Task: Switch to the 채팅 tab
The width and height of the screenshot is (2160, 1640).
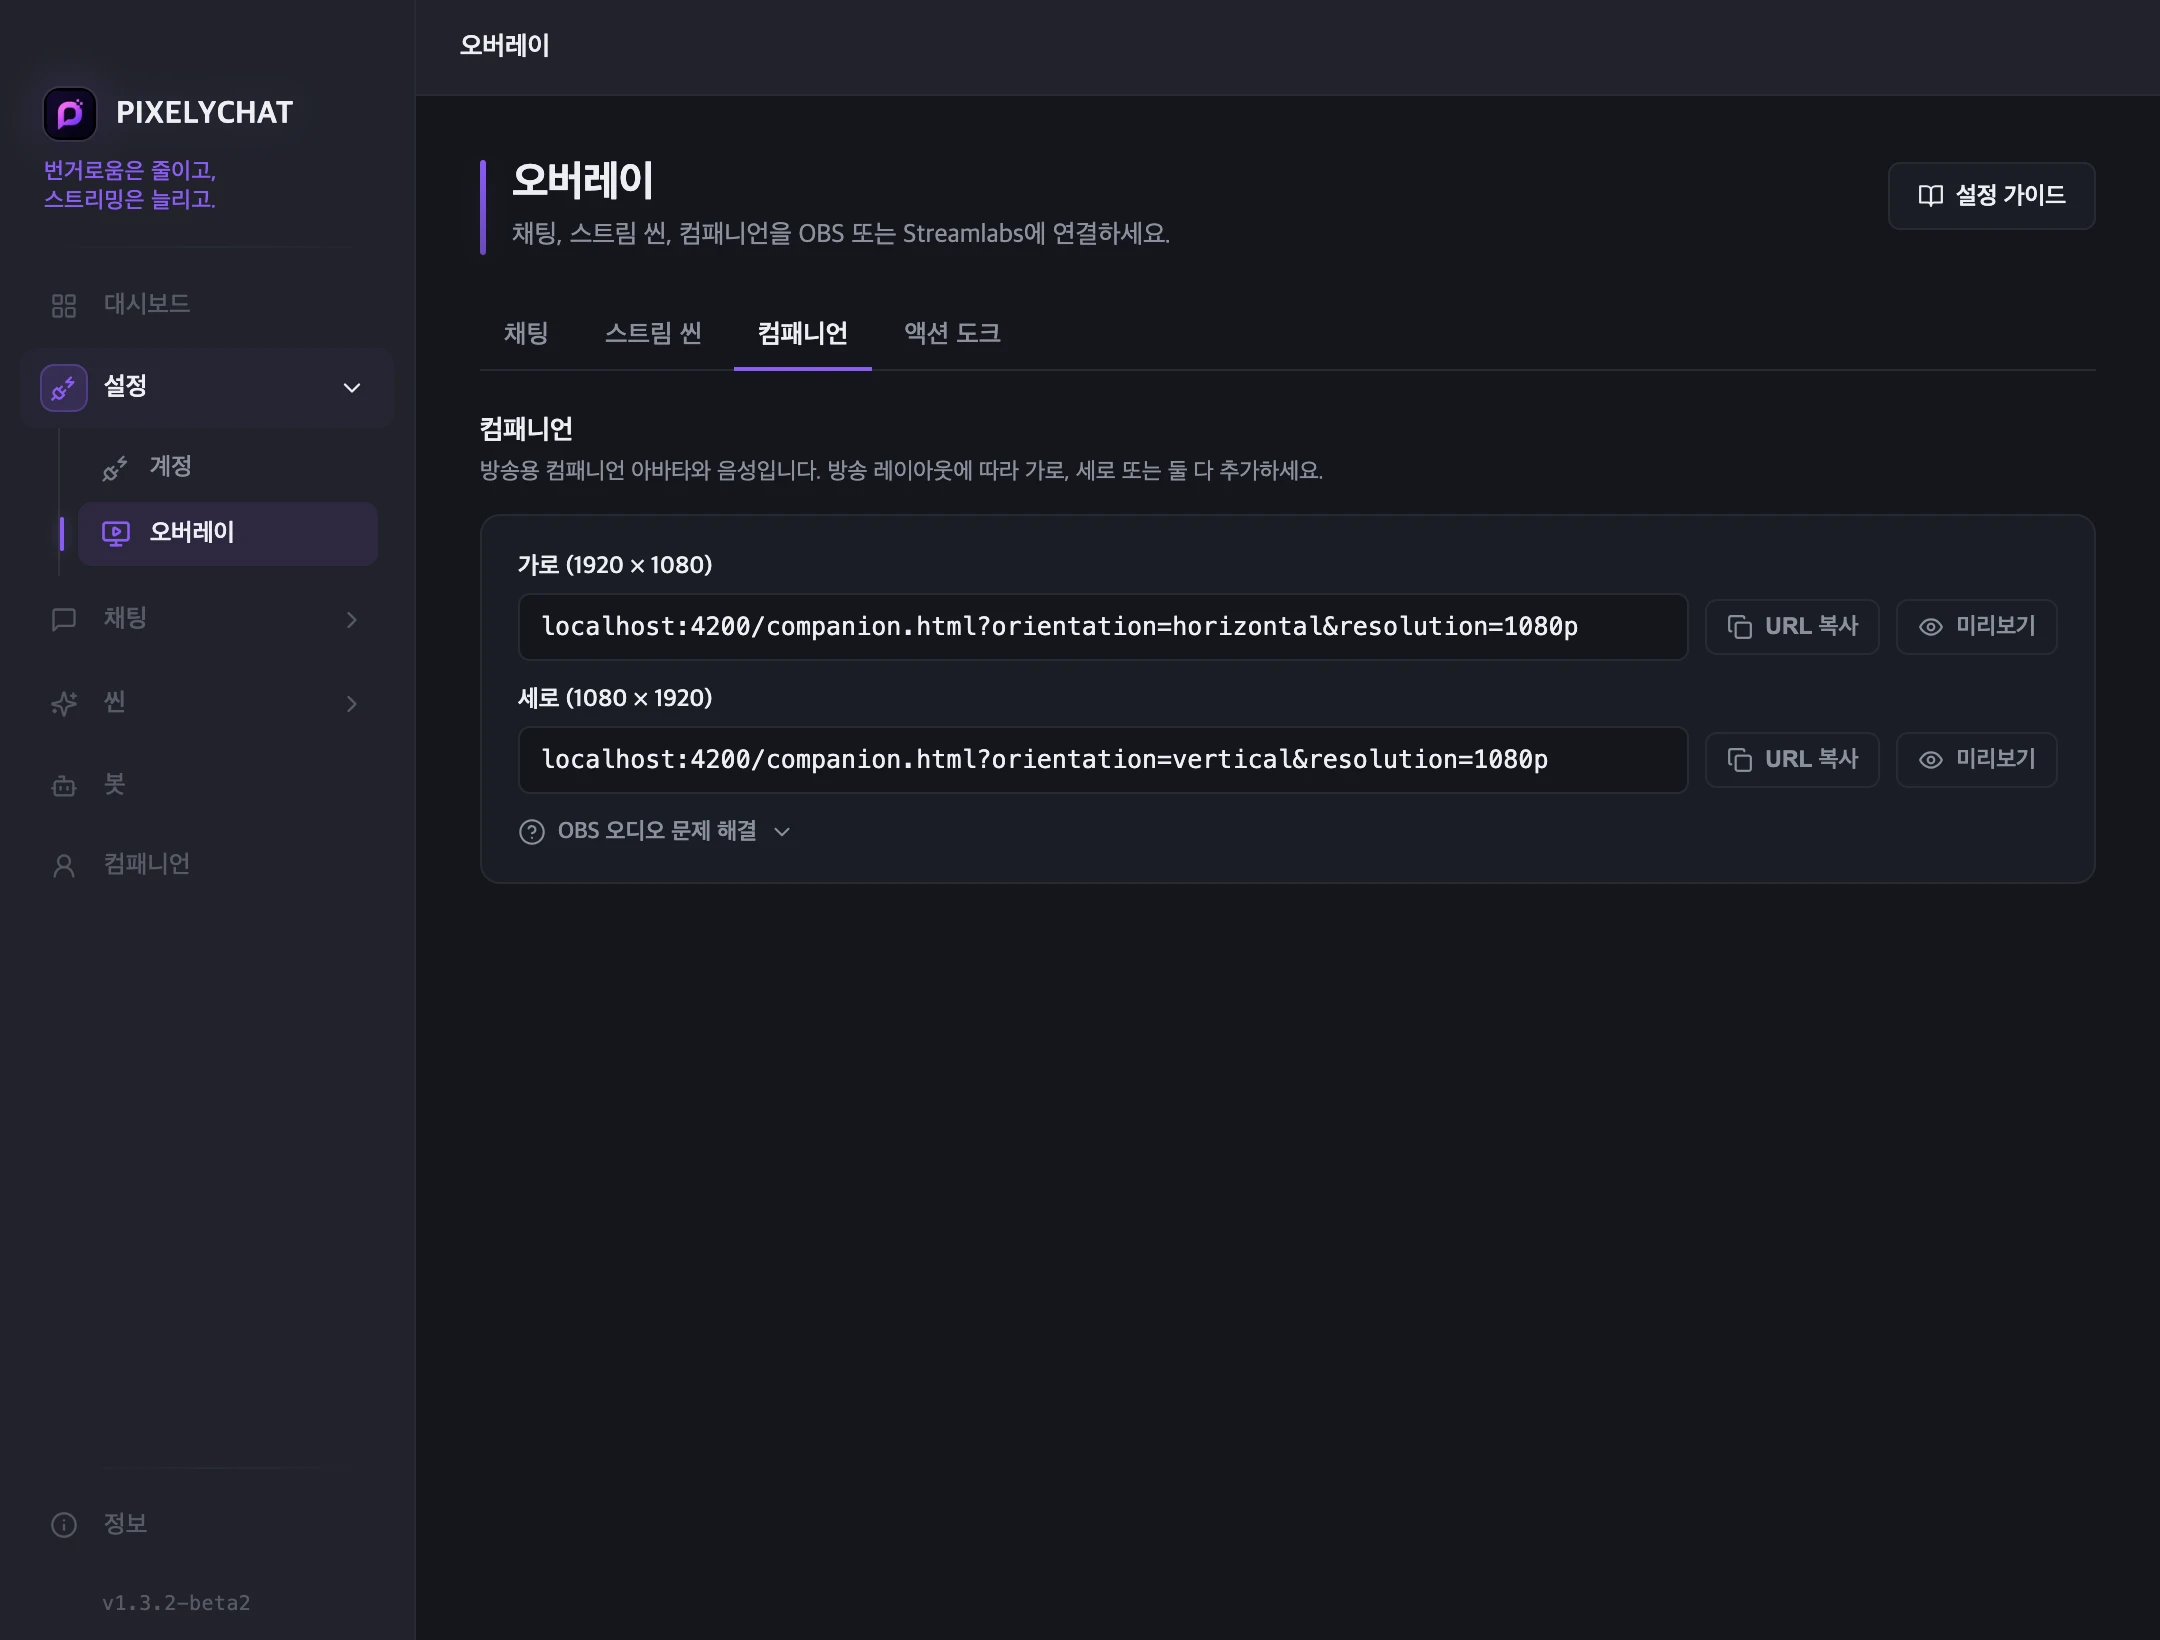Action: [x=526, y=334]
